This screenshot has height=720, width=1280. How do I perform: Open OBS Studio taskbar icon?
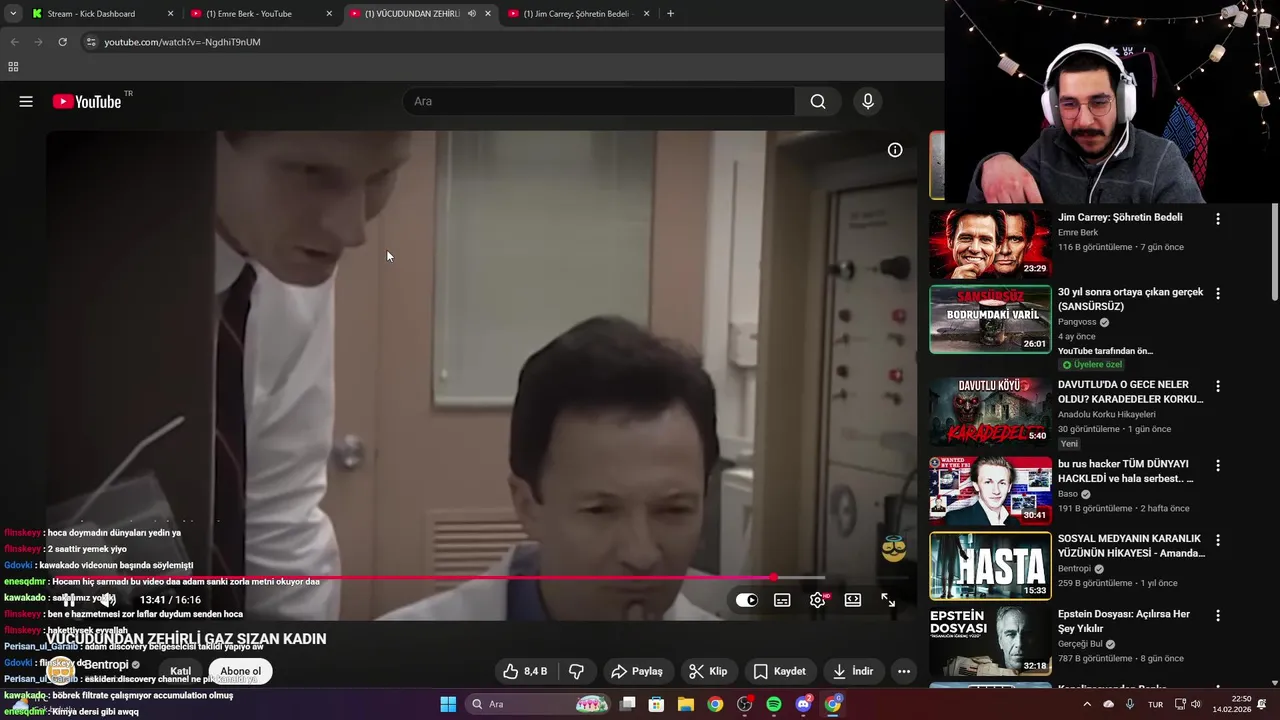coord(744,704)
